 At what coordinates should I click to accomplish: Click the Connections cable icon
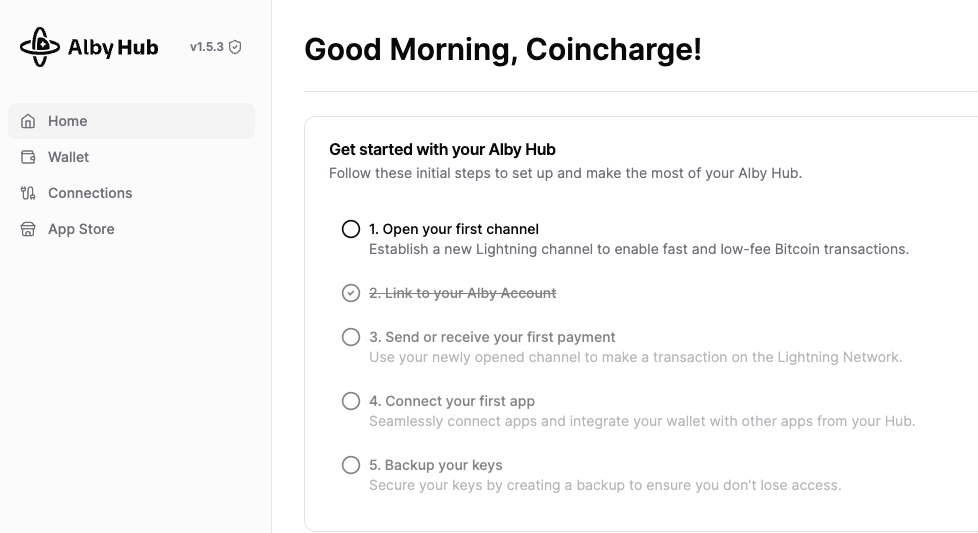pos(28,193)
